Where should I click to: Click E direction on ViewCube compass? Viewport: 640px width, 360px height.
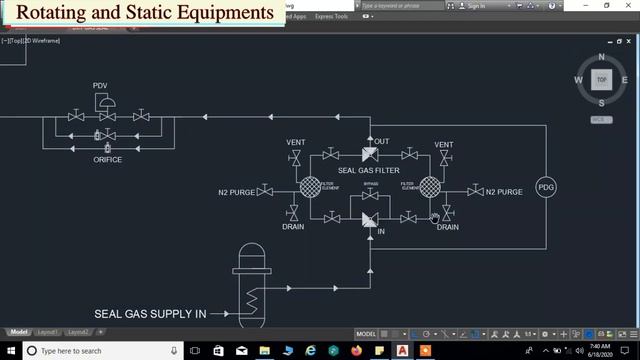[624, 80]
